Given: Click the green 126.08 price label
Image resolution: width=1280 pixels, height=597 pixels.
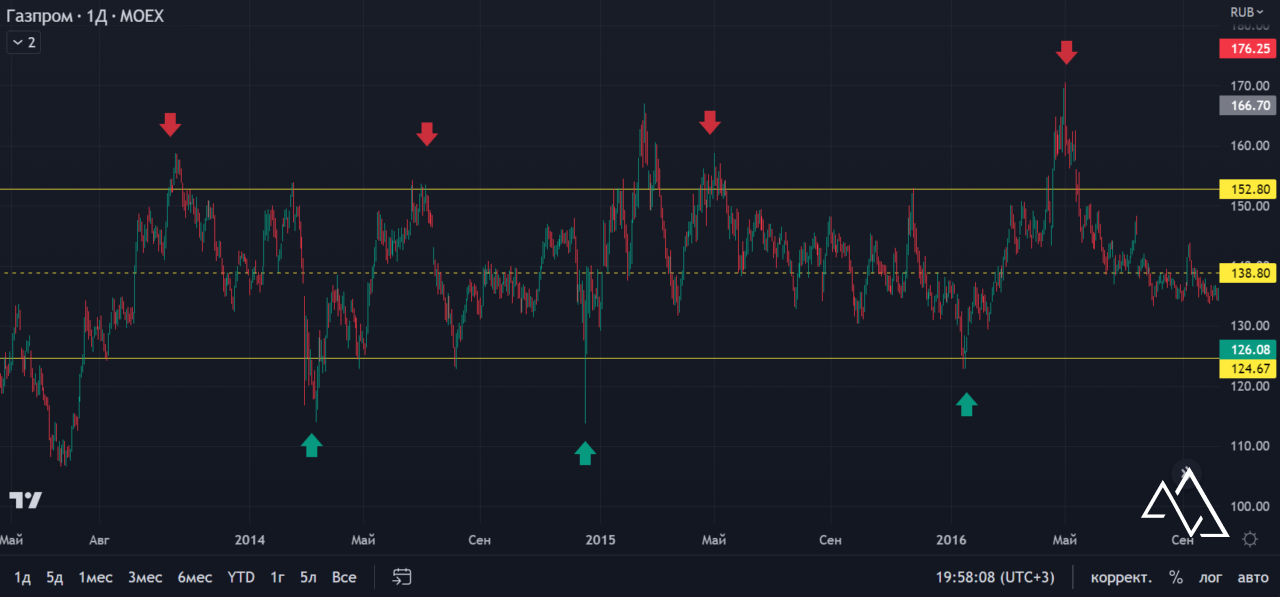Looking at the screenshot, I should pos(1248,349).
